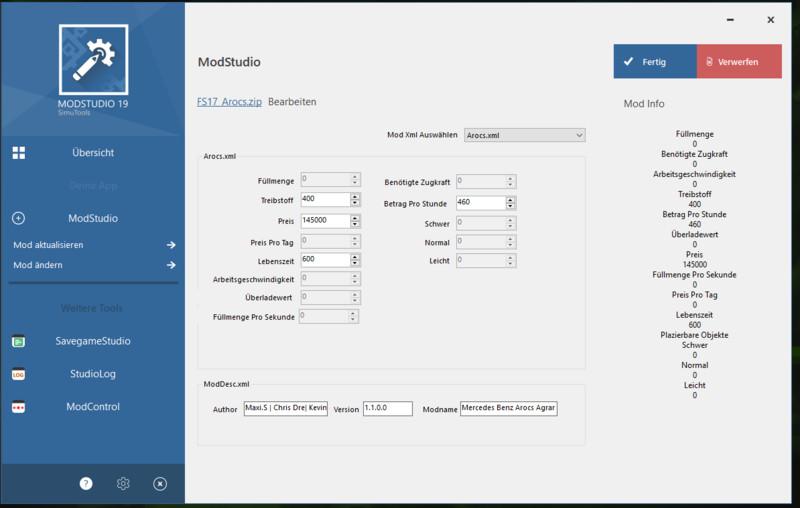Click the help question mark icon
The width and height of the screenshot is (800, 508).
point(86,483)
